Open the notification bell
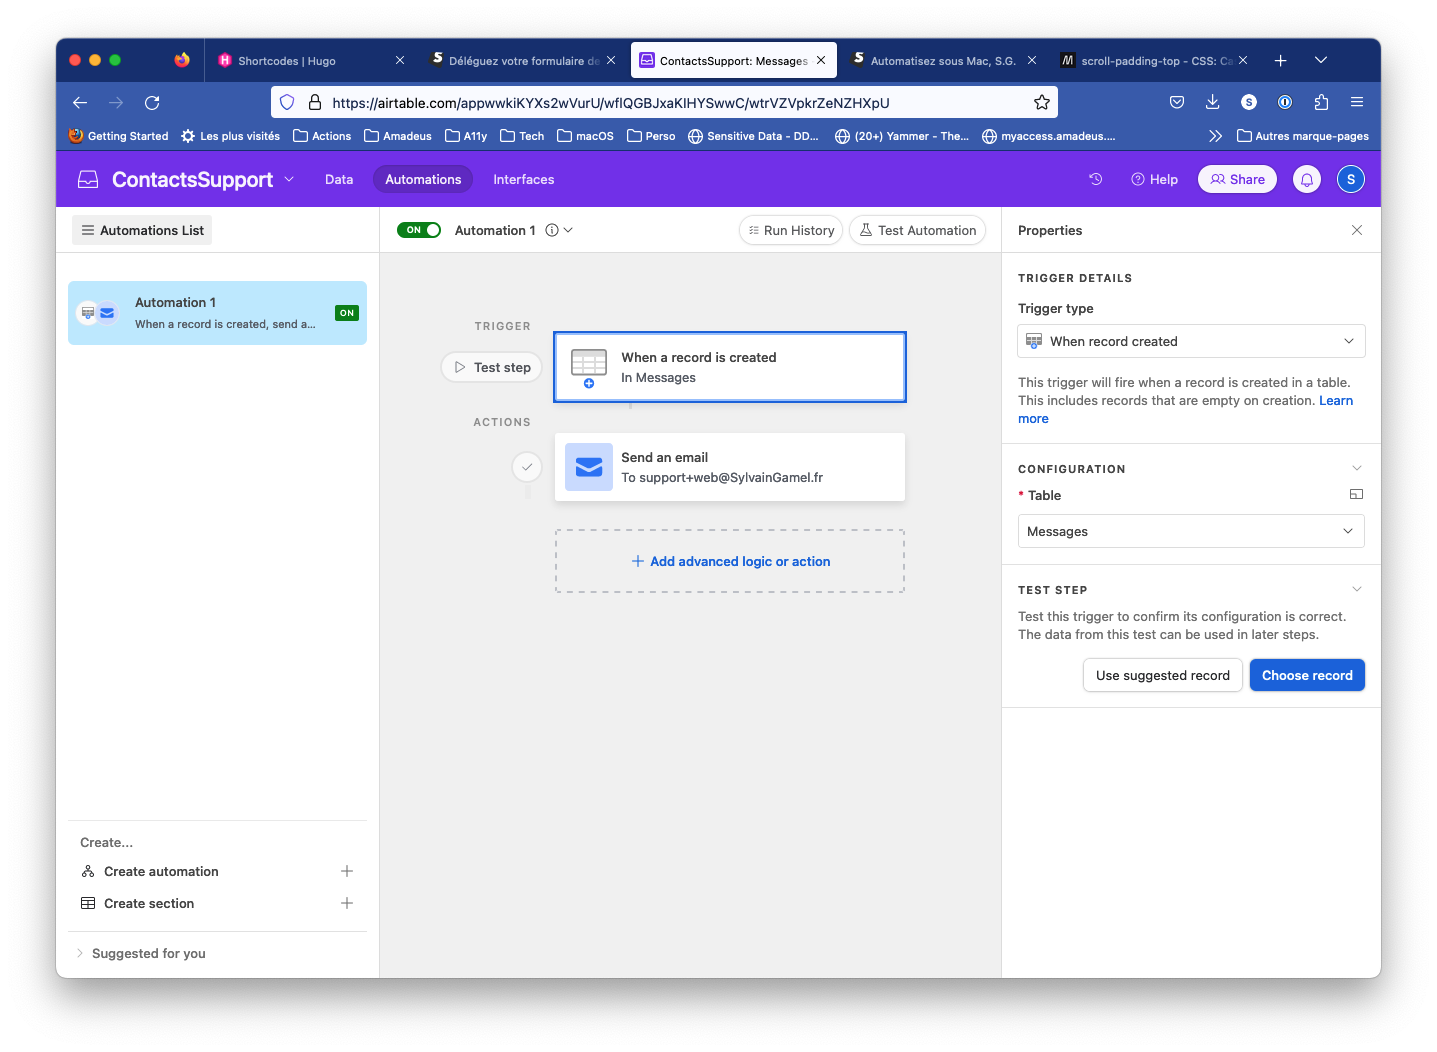Image resolution: width=1437 pixels, height=1052 pixels. click(1306, 179)
